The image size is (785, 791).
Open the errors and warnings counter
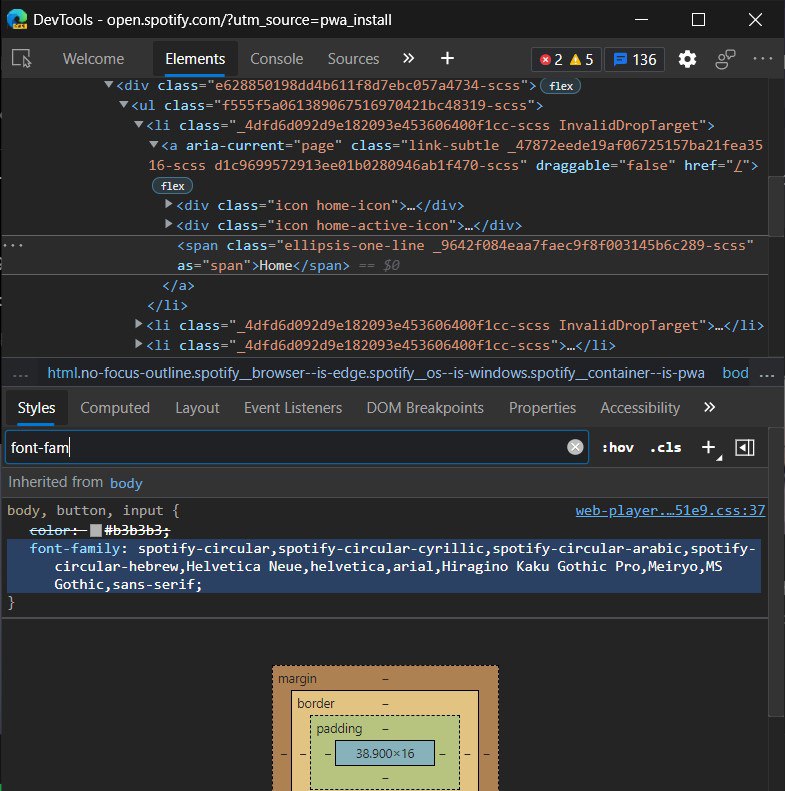click(x=566, y=60)
